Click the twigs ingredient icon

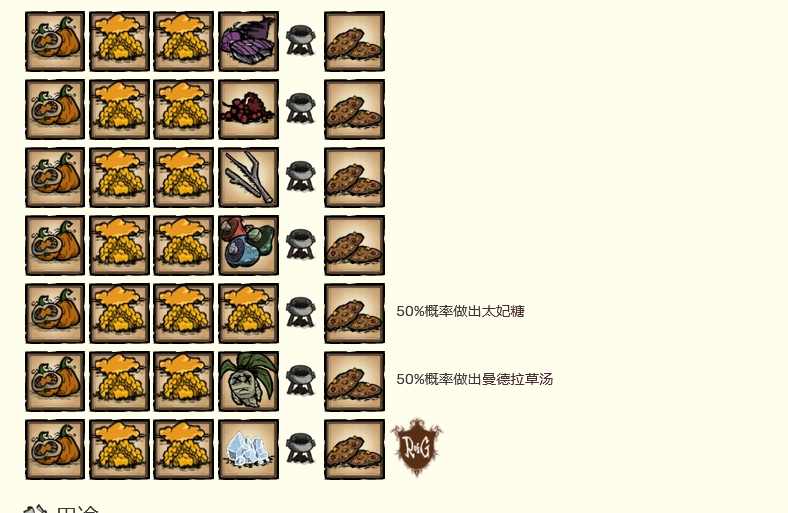(x=248, y=177)
